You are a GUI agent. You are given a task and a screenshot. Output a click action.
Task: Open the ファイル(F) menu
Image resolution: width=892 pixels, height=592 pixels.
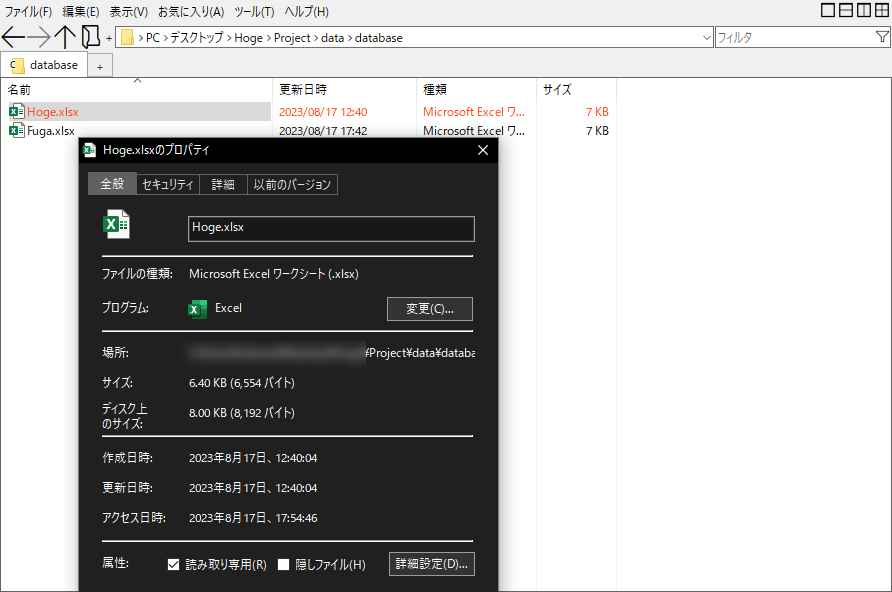click(x=28, y=11)
